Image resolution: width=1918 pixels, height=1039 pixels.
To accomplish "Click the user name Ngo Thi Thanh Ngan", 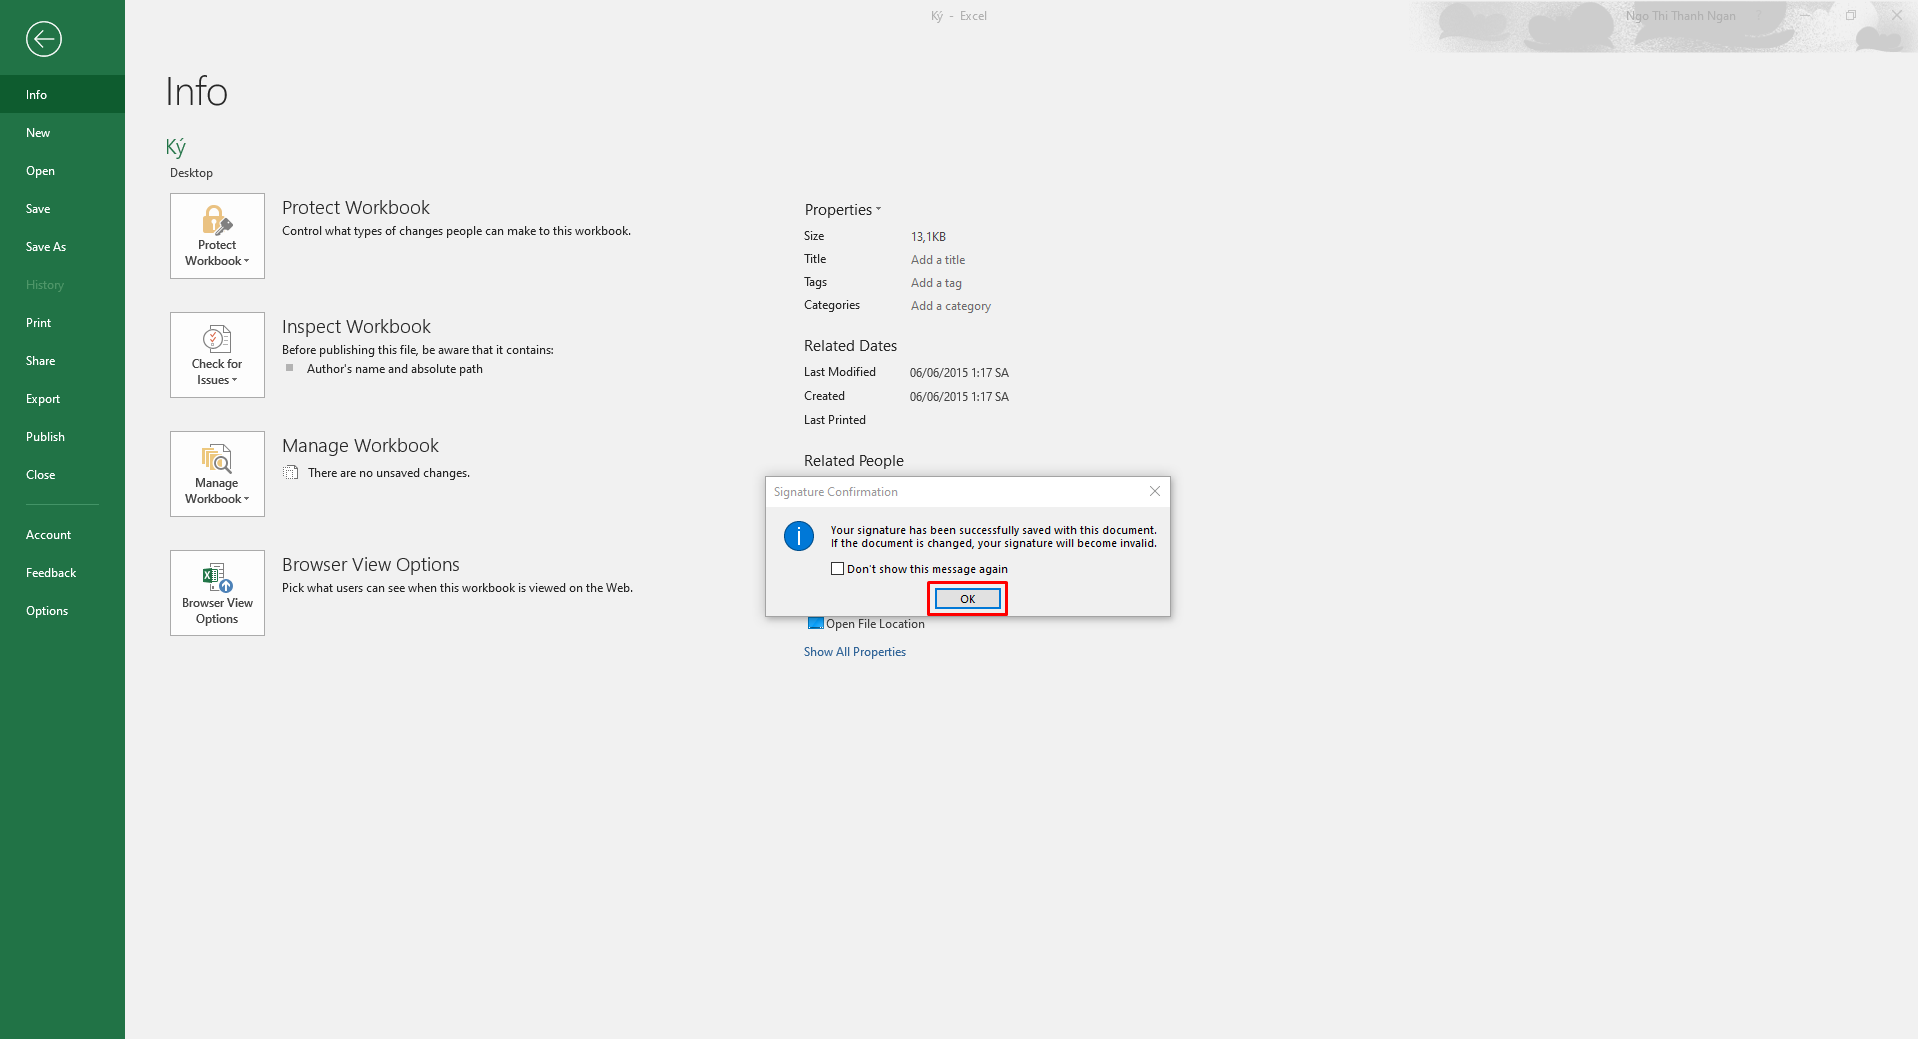I will tap(1681, 16).
